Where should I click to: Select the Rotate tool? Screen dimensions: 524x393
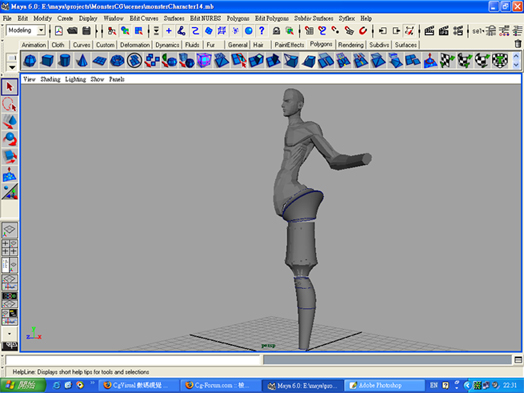point(9,139)
